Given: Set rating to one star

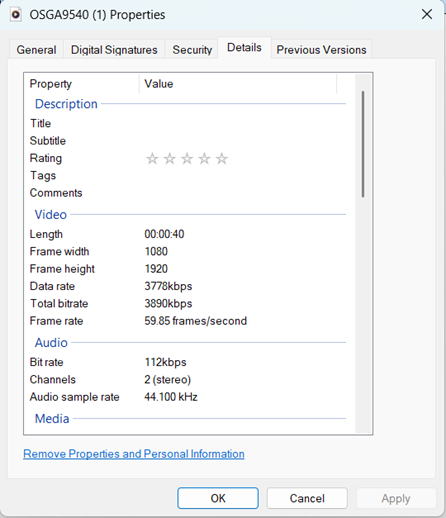Looking at the screenshot, I should tap(152, 159).
